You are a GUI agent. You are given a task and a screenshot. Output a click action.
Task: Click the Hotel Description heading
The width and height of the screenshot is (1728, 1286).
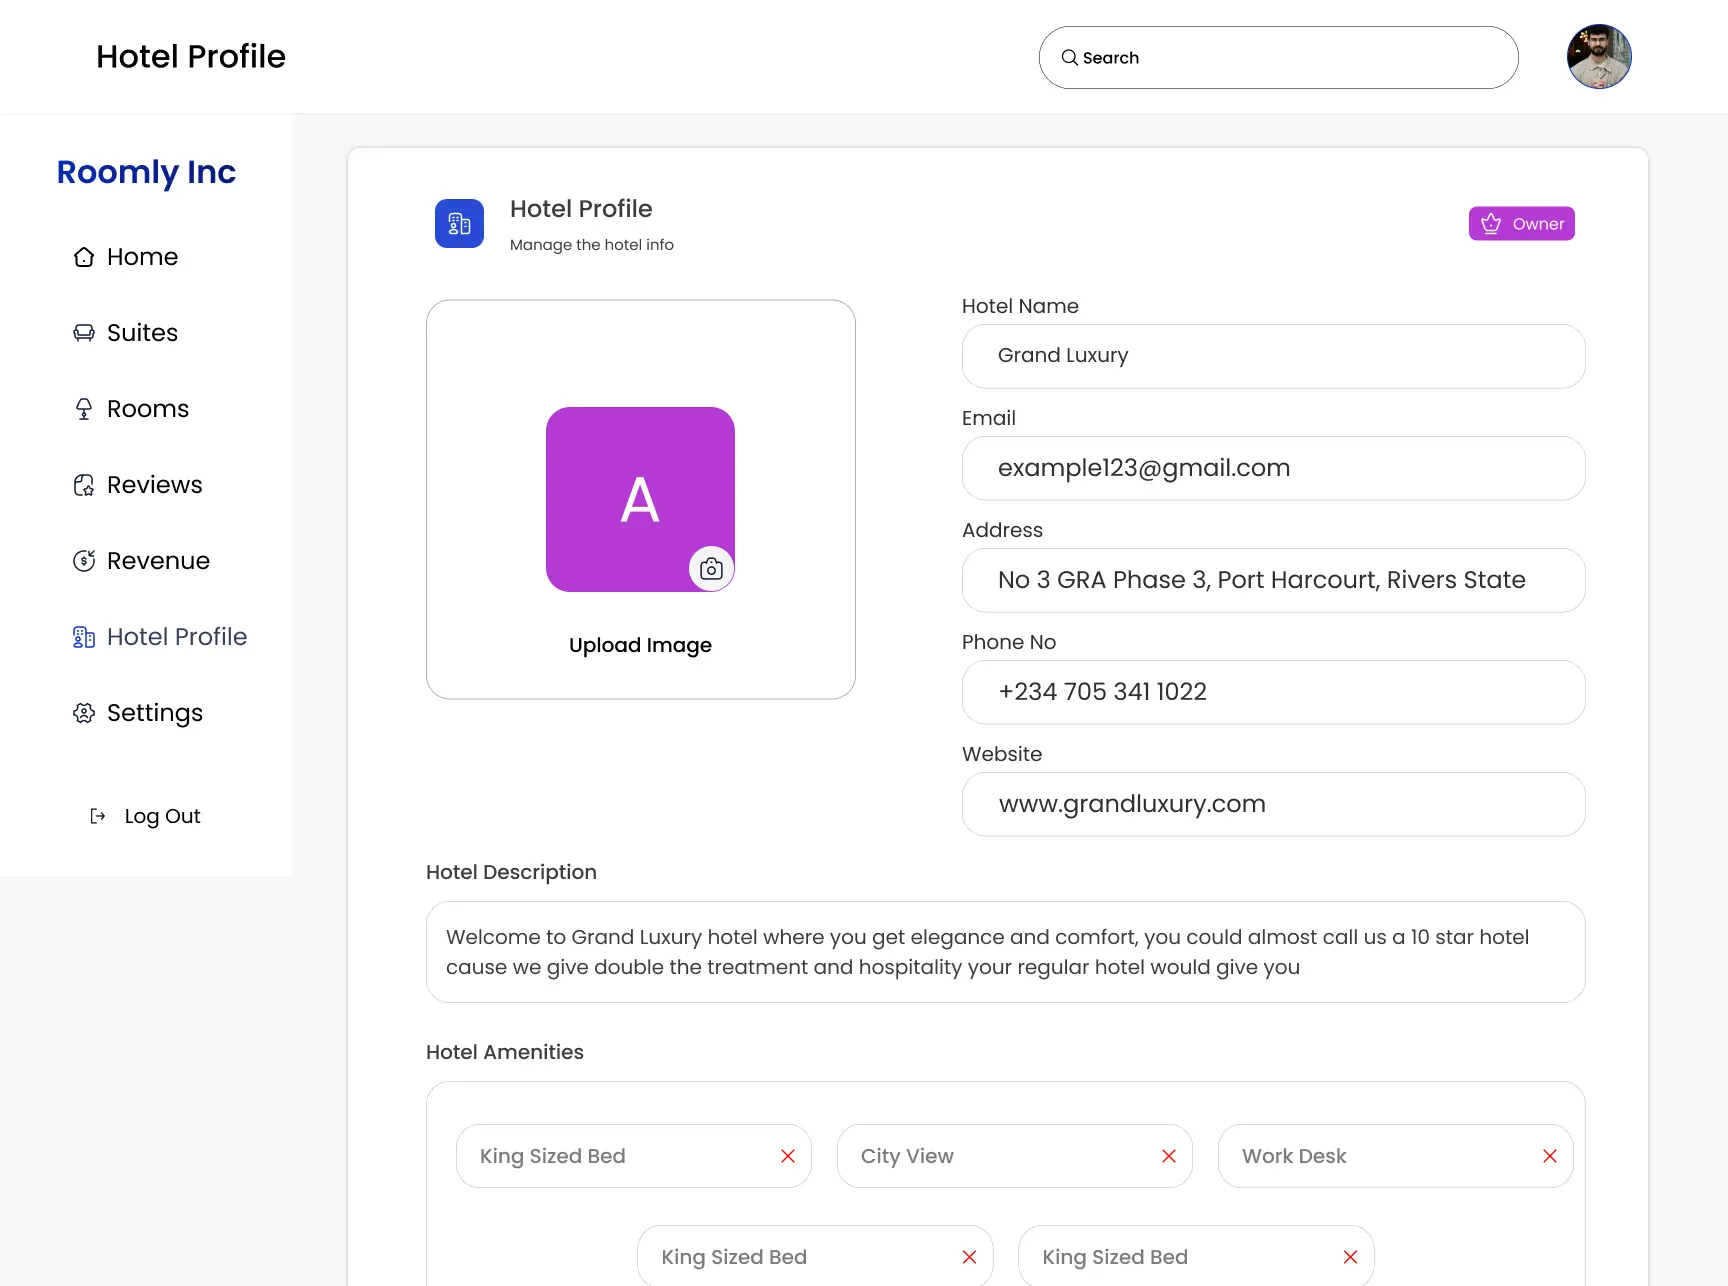(511, 872)
